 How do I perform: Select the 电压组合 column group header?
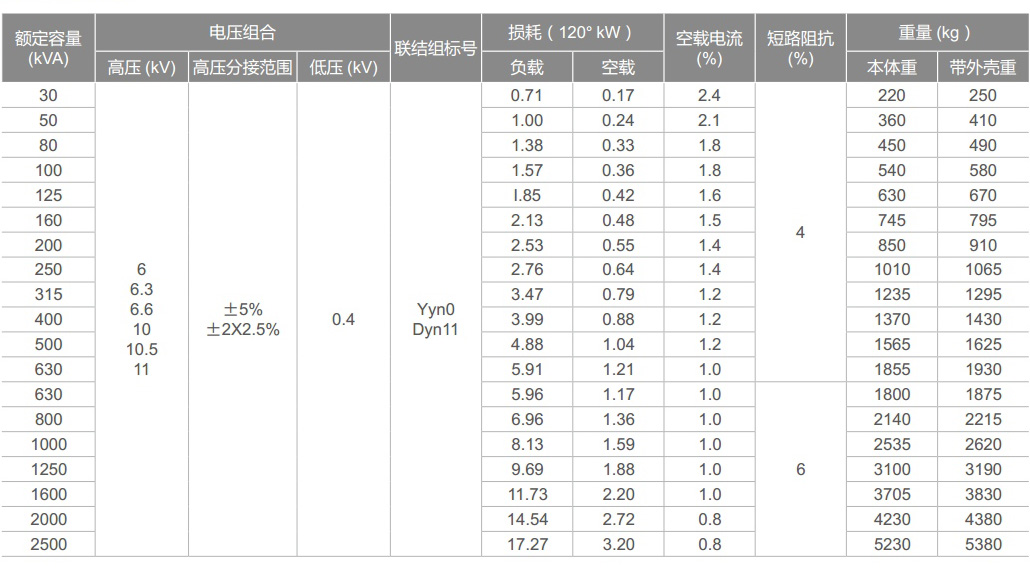click(x=242, y=33)
